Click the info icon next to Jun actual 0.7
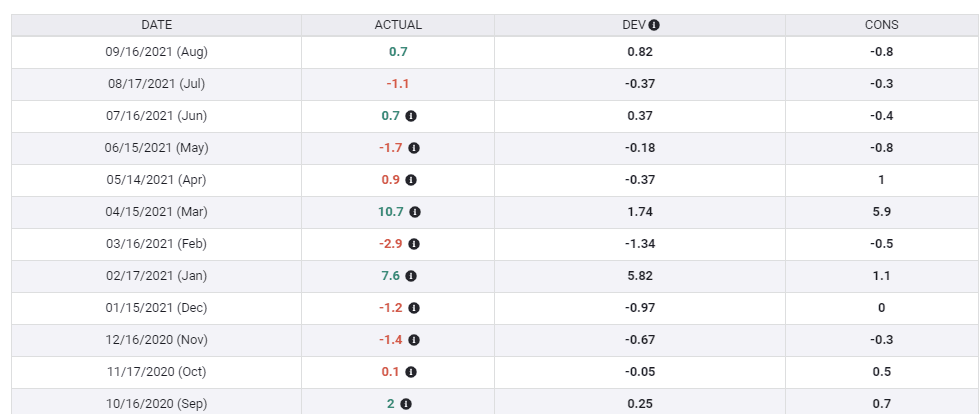 pyautogui.click(x=411, y=116)
